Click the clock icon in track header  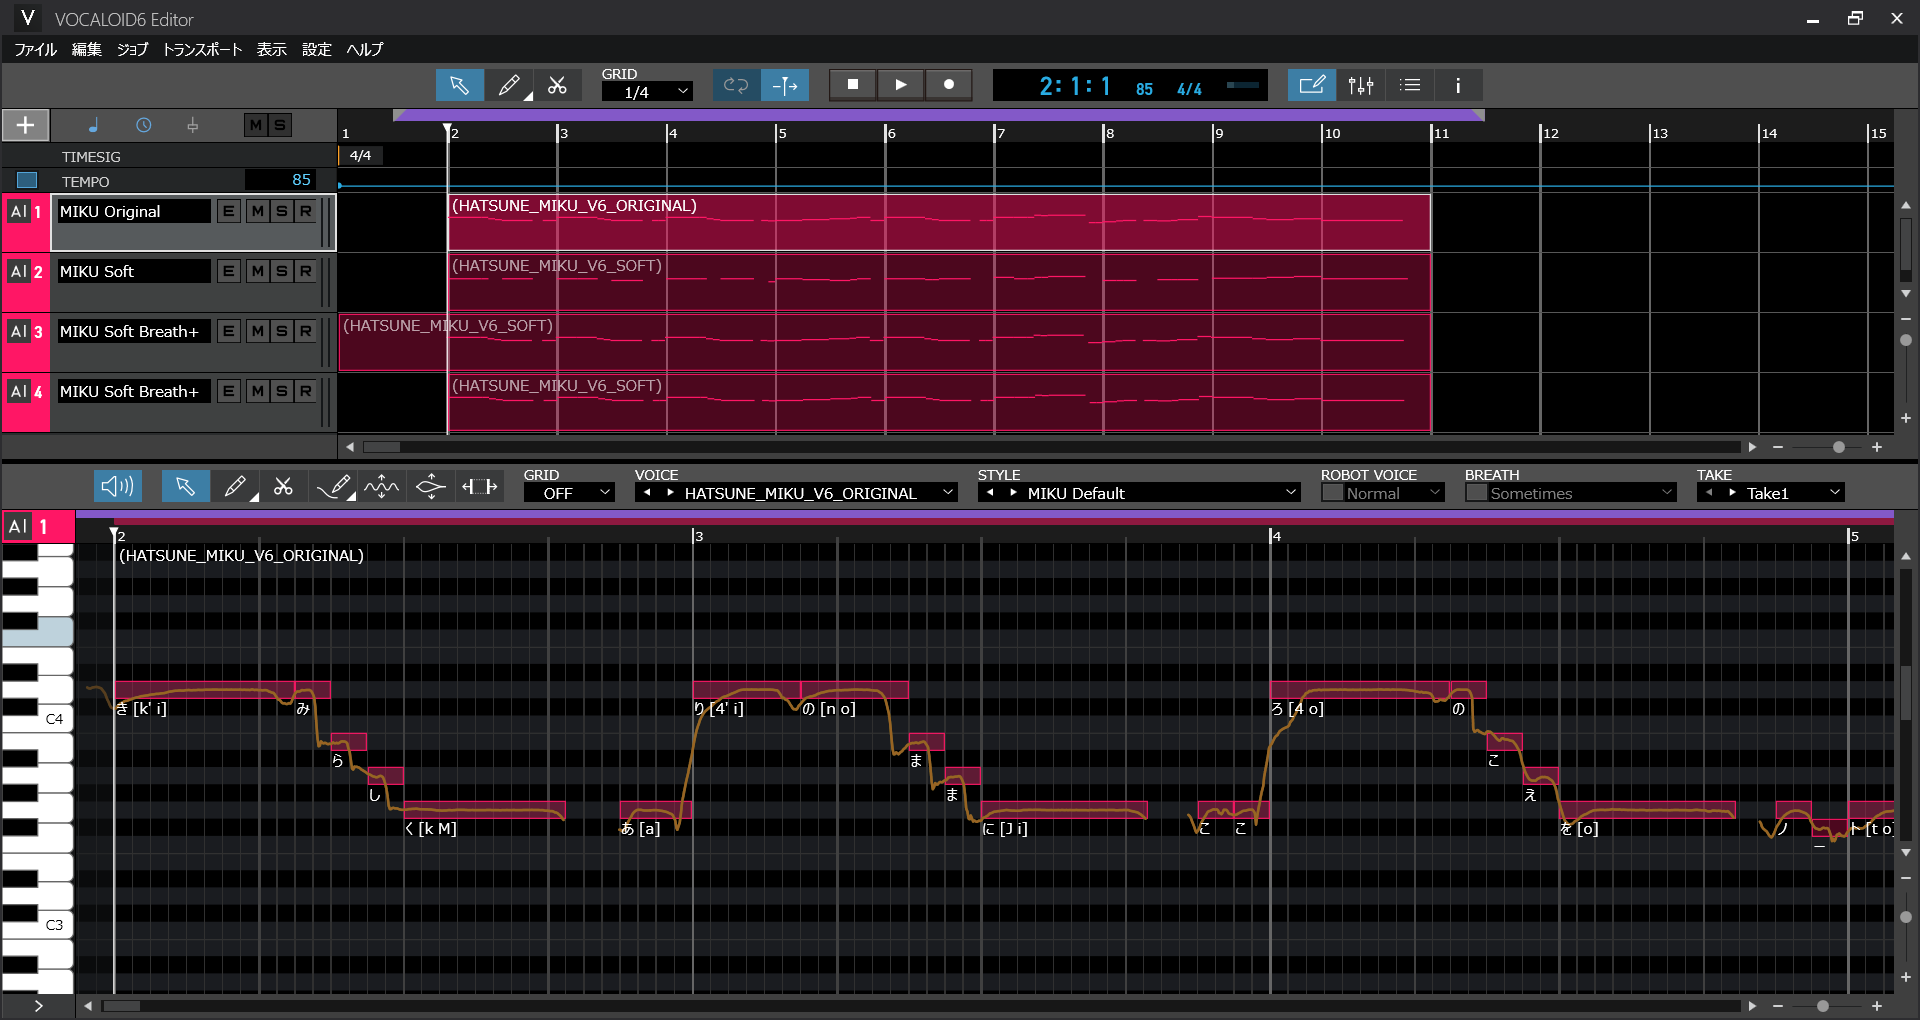[144, 125]
